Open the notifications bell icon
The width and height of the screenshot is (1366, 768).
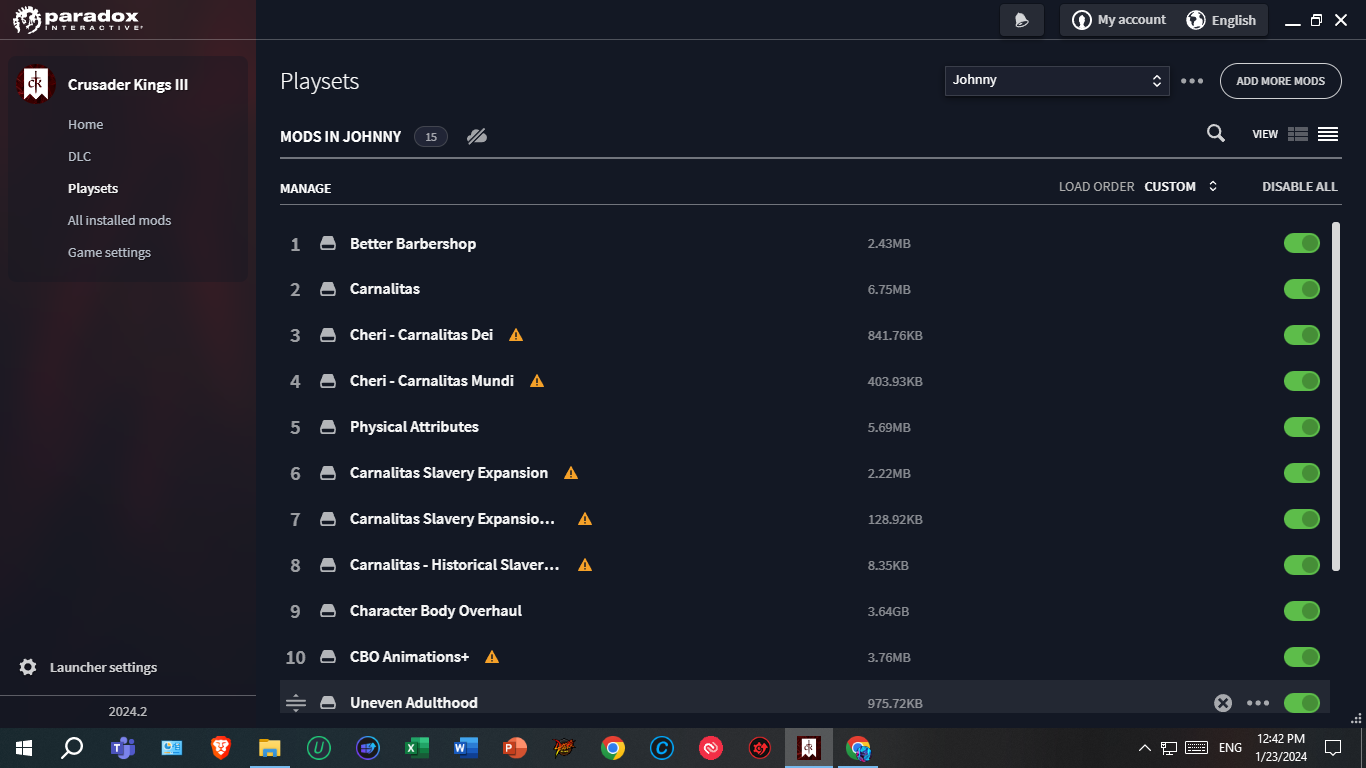1022,20
